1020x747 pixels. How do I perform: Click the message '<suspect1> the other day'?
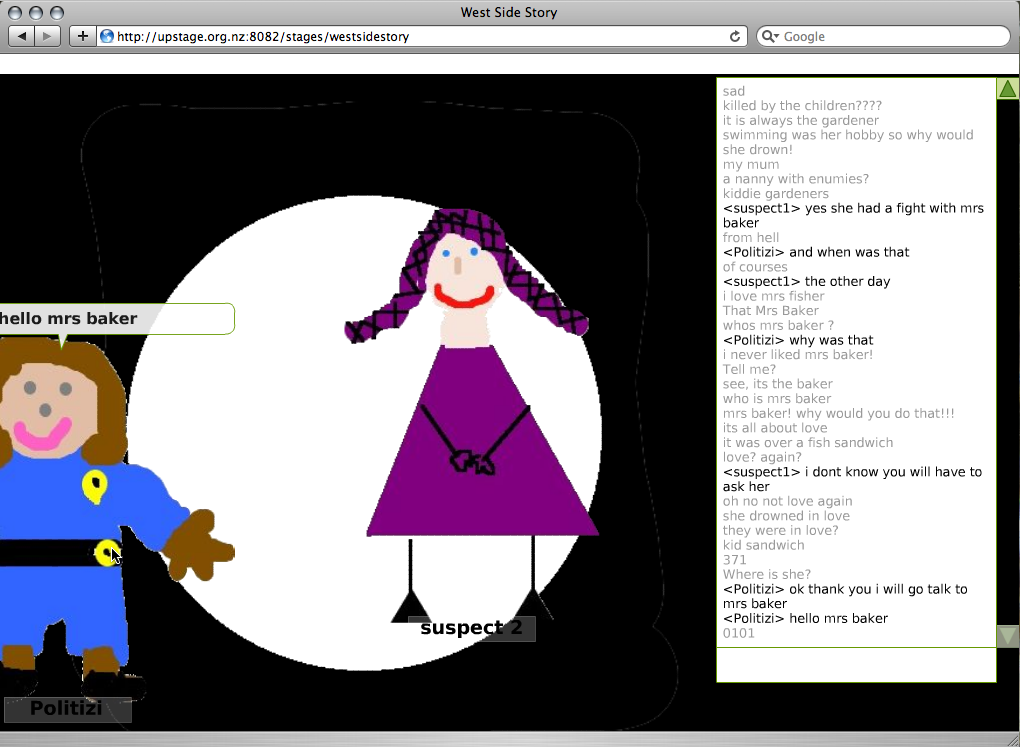(804, 281)
